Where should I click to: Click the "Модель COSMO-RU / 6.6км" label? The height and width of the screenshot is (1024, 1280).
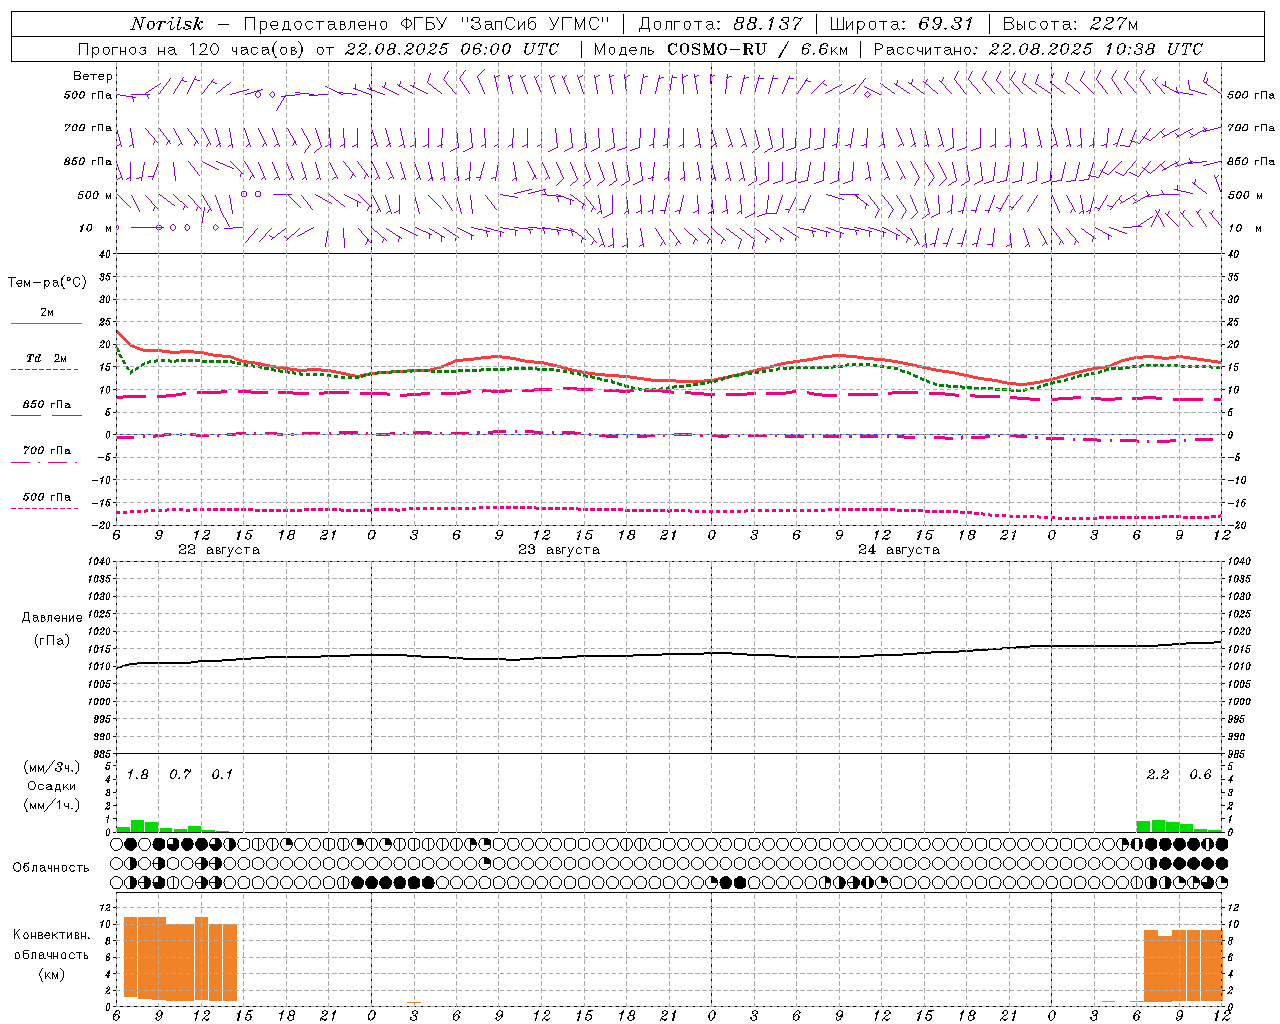click(721, 49)
